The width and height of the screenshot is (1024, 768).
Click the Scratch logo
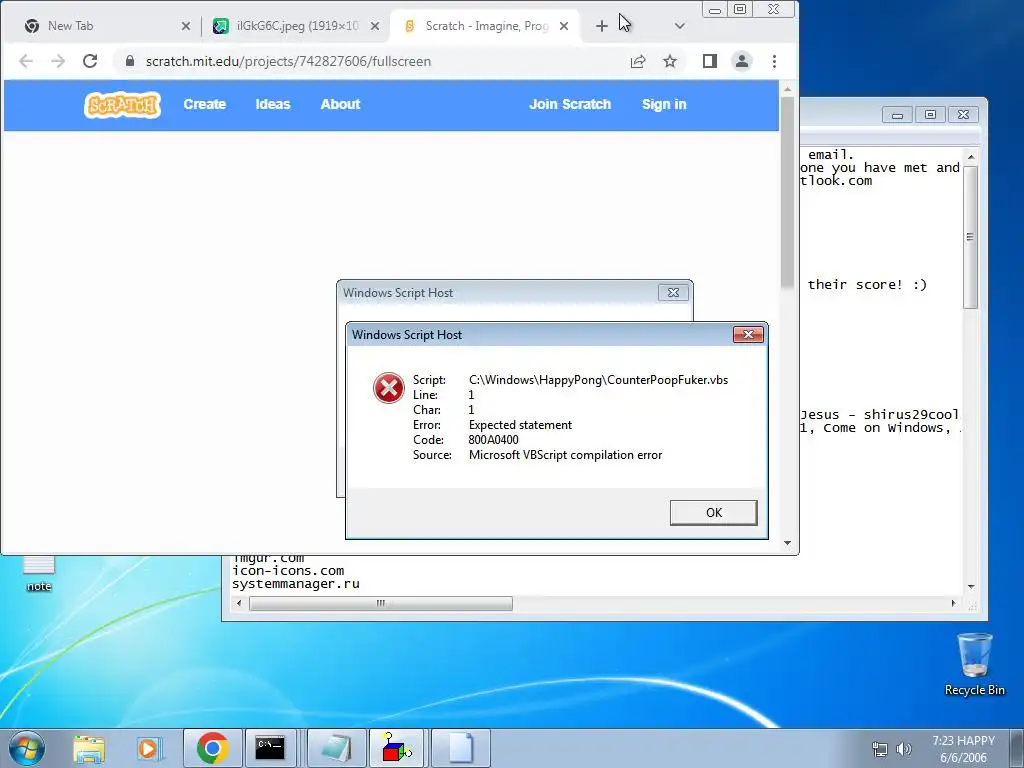[123, 104]
